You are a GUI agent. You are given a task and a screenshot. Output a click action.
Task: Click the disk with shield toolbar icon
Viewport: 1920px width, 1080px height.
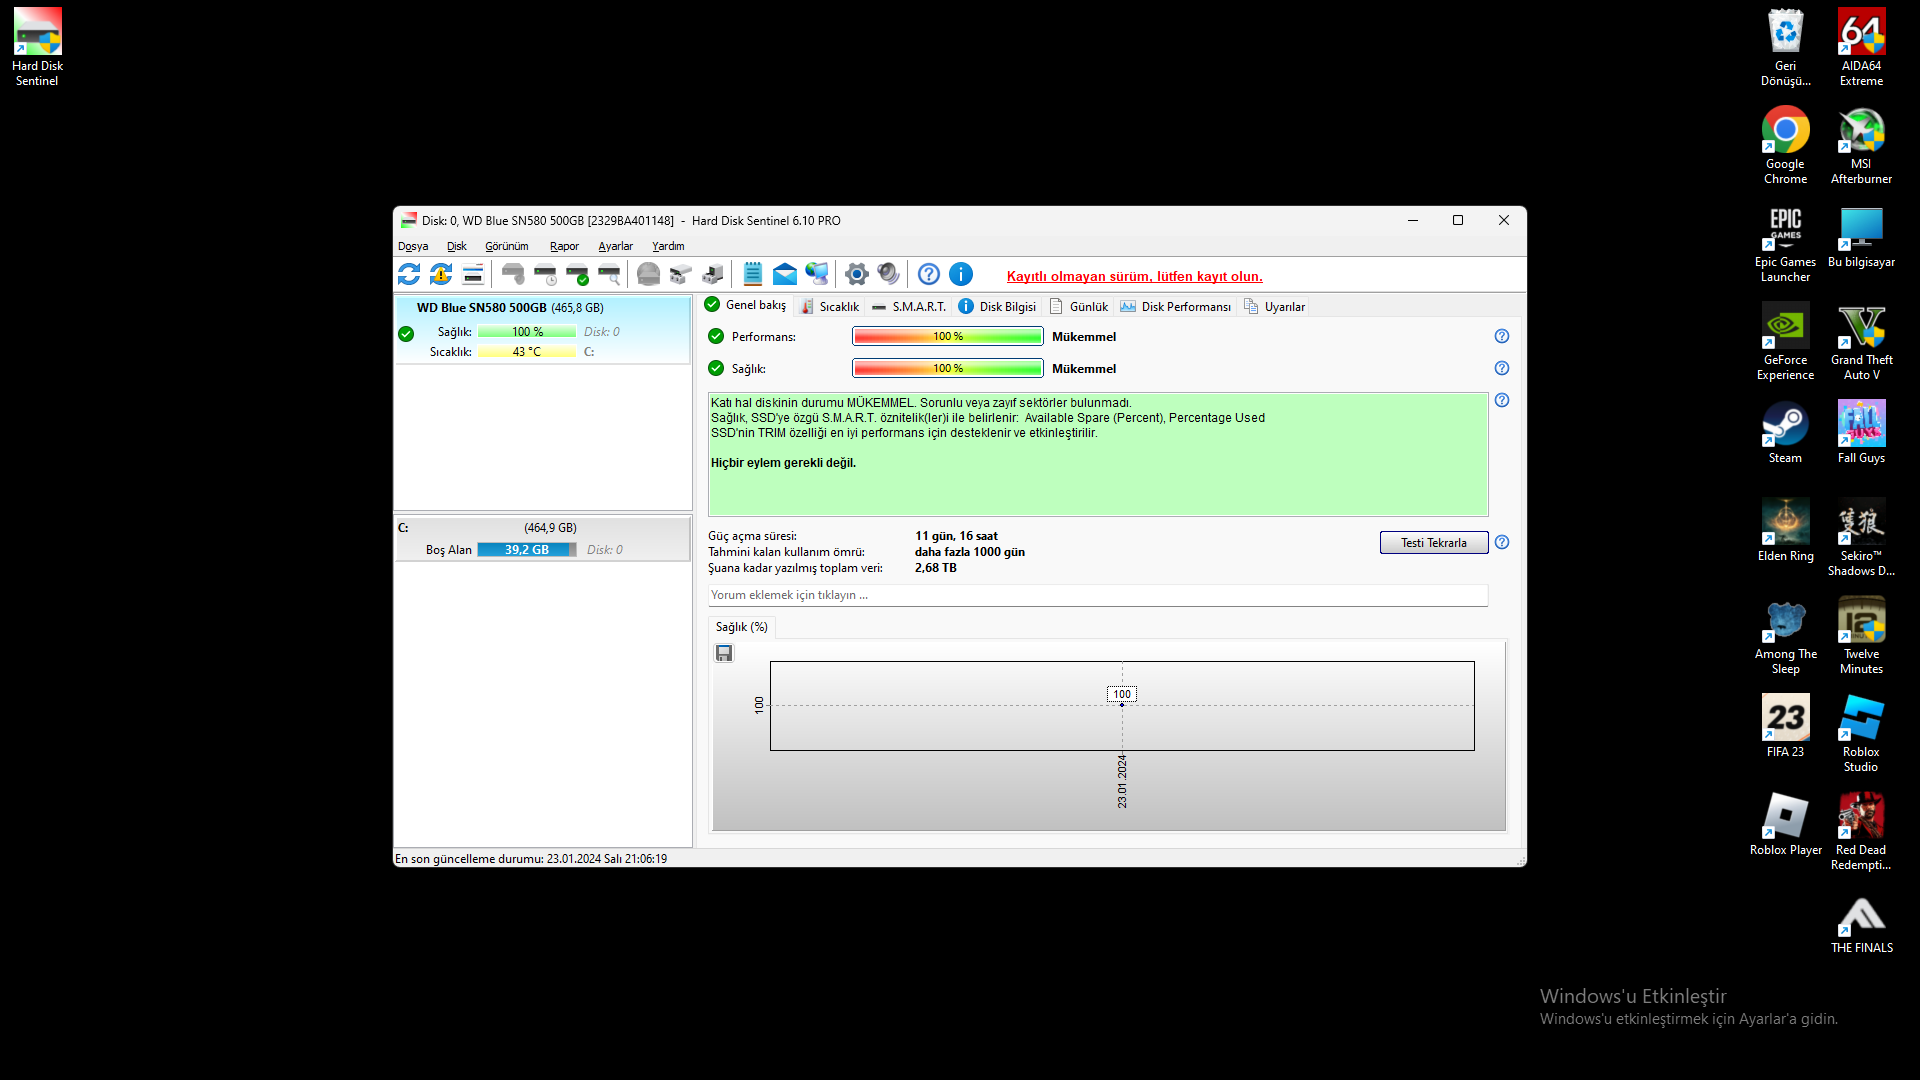pyautogui.click(x=513, y=274)
